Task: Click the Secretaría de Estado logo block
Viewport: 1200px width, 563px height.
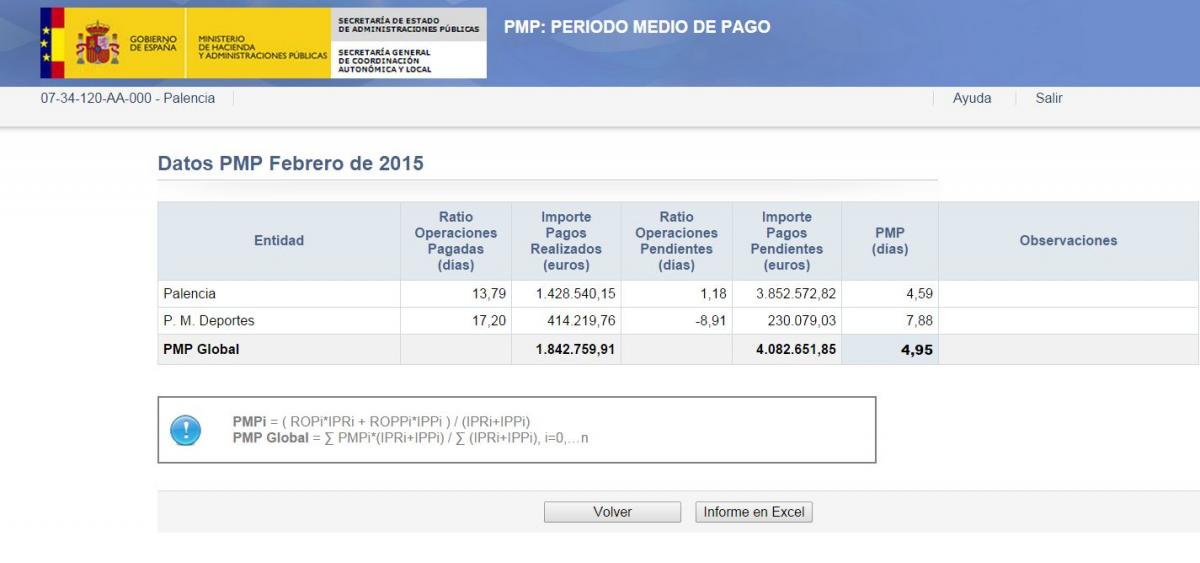Action: click(408, 43)
